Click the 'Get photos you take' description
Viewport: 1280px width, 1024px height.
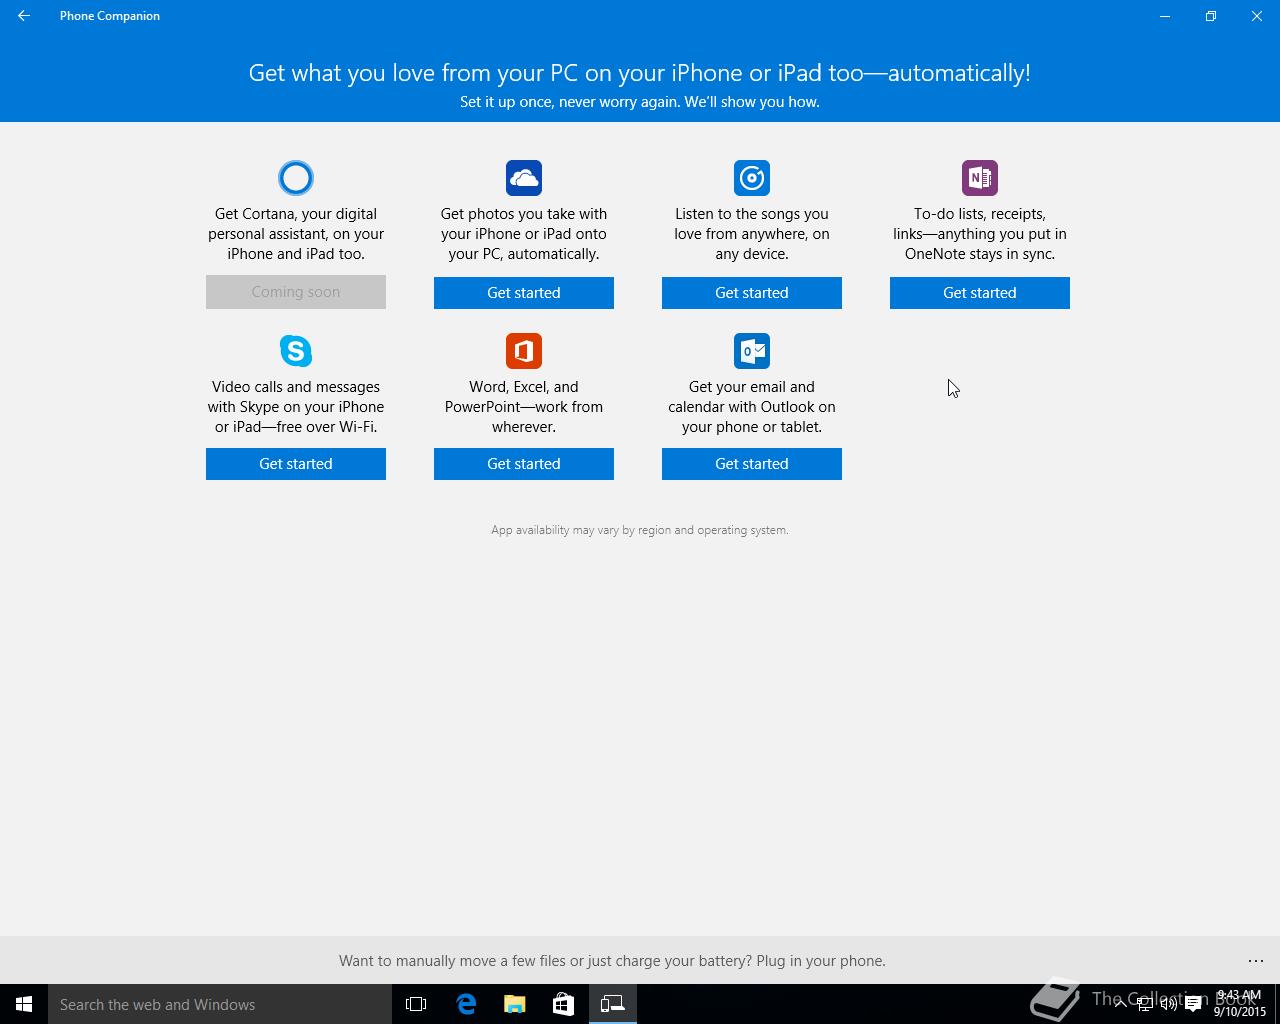click(x=524, y=234)
